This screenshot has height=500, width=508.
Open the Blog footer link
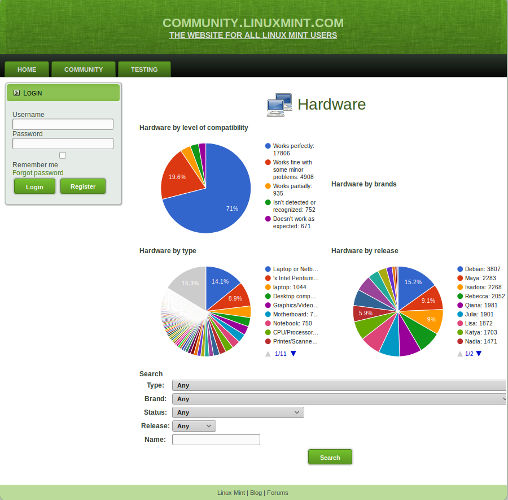click(256, 493)
